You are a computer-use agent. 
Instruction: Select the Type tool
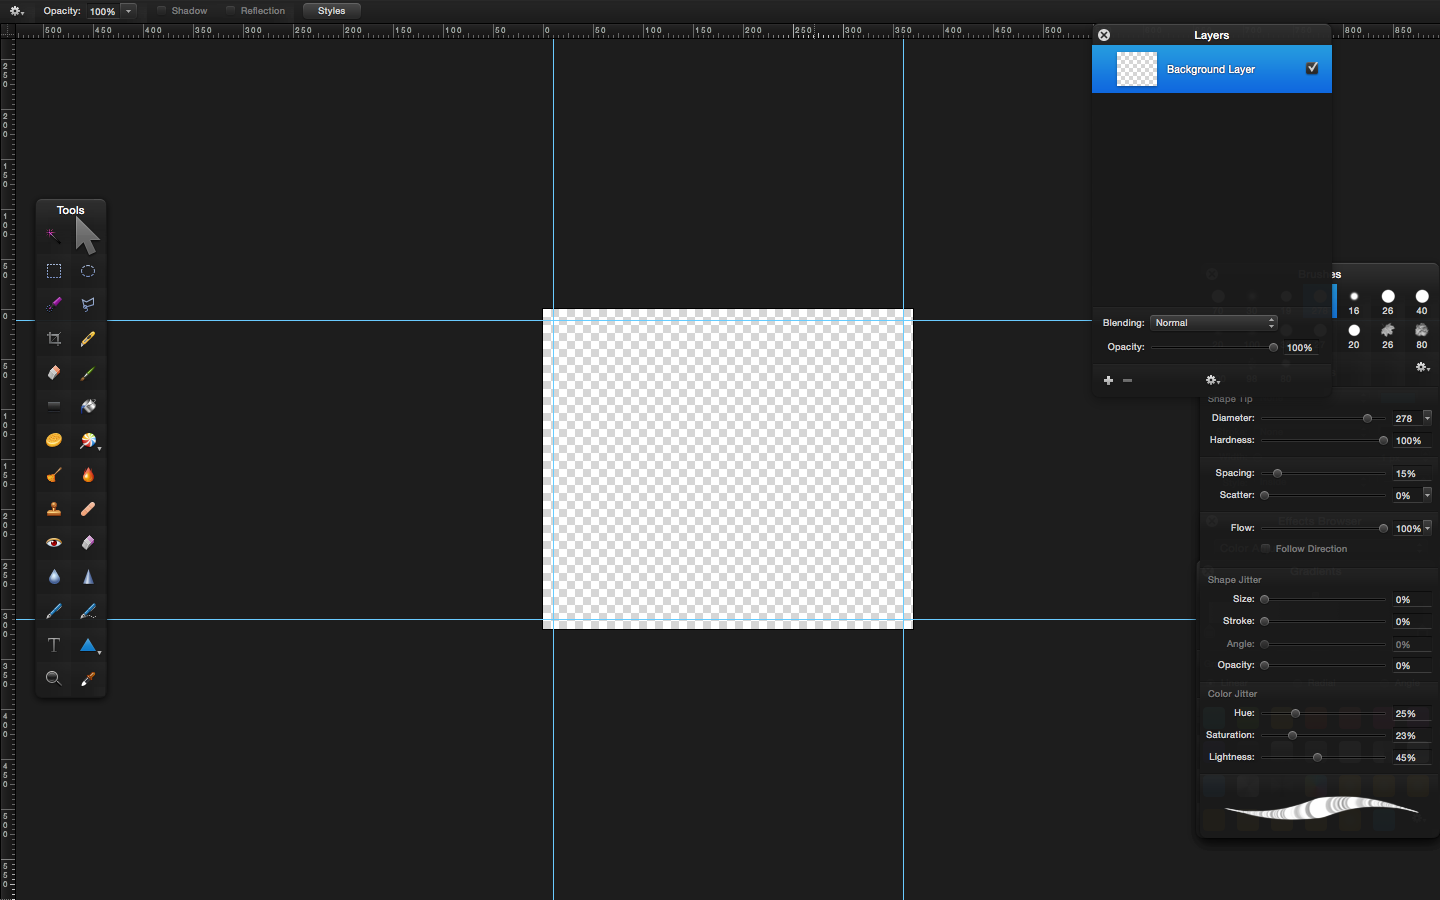(x=54, y=645)
